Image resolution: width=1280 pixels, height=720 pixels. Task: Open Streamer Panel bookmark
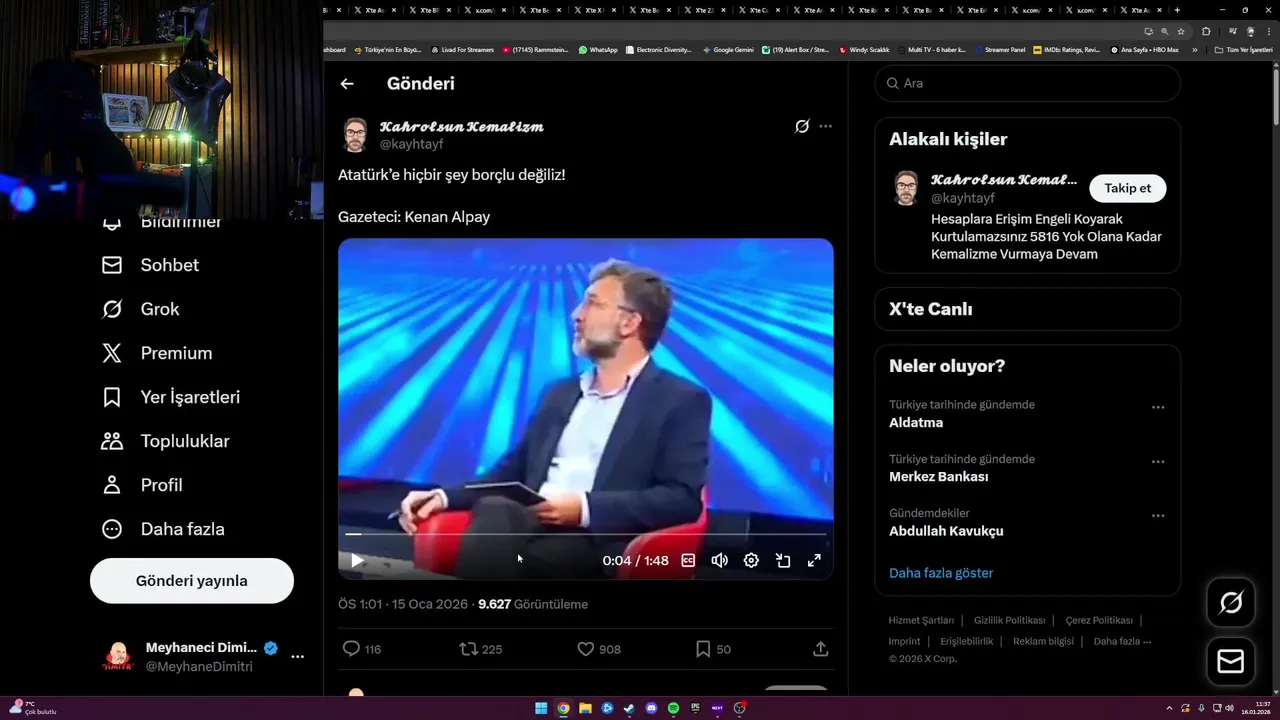pyautogui.click(x=1000, y=49)
